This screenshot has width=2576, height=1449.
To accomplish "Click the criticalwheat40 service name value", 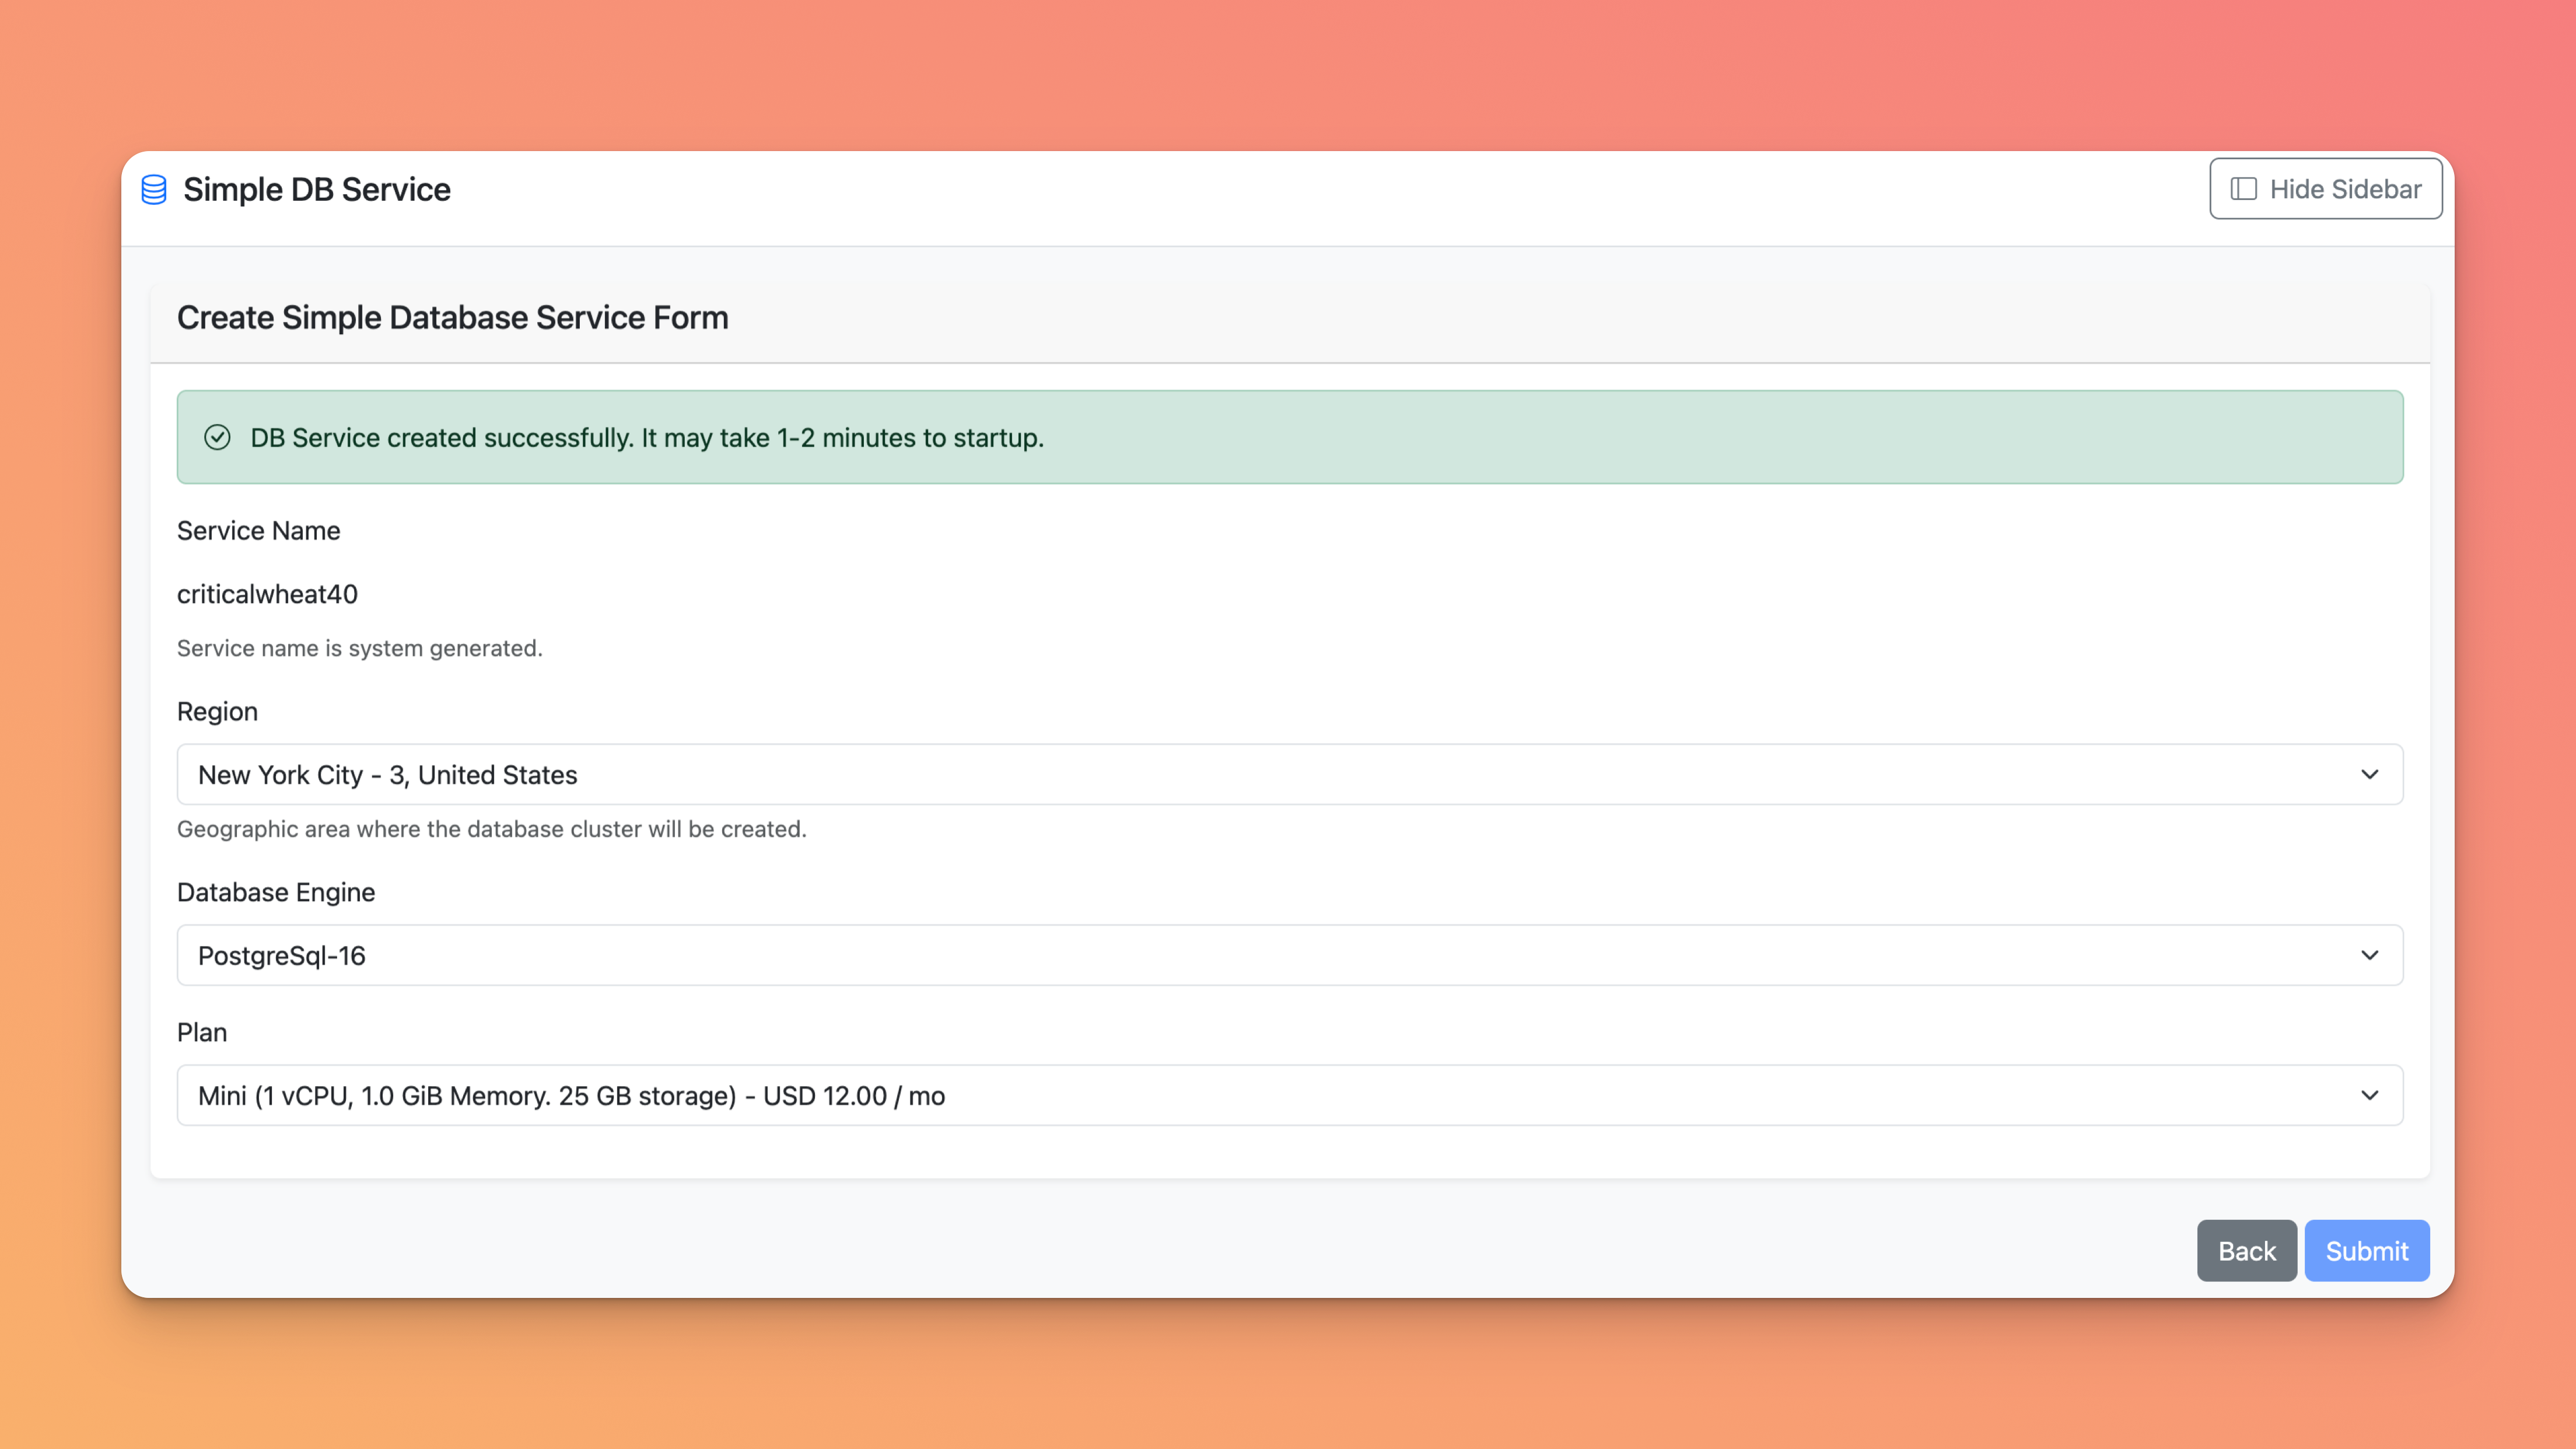I will pyautogui.click(x=267, y=594).
